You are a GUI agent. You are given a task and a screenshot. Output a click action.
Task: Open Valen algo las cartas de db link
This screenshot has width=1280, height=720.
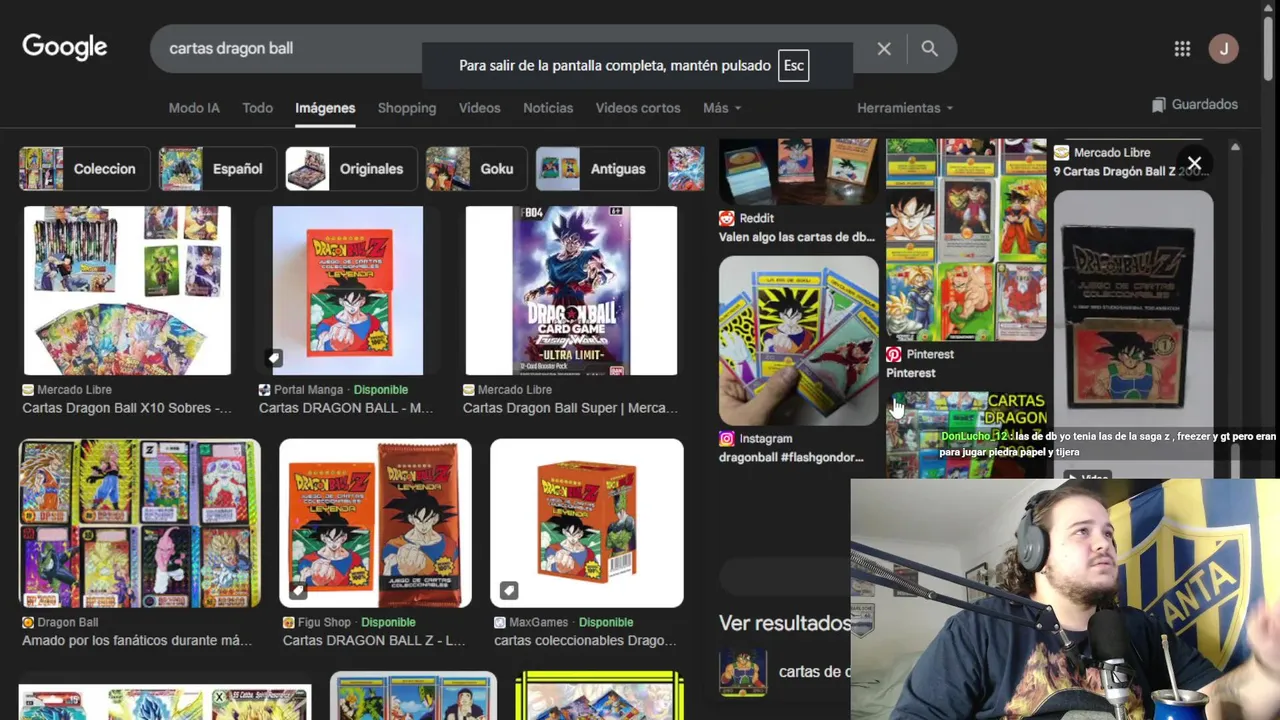[x=797, y=237]
